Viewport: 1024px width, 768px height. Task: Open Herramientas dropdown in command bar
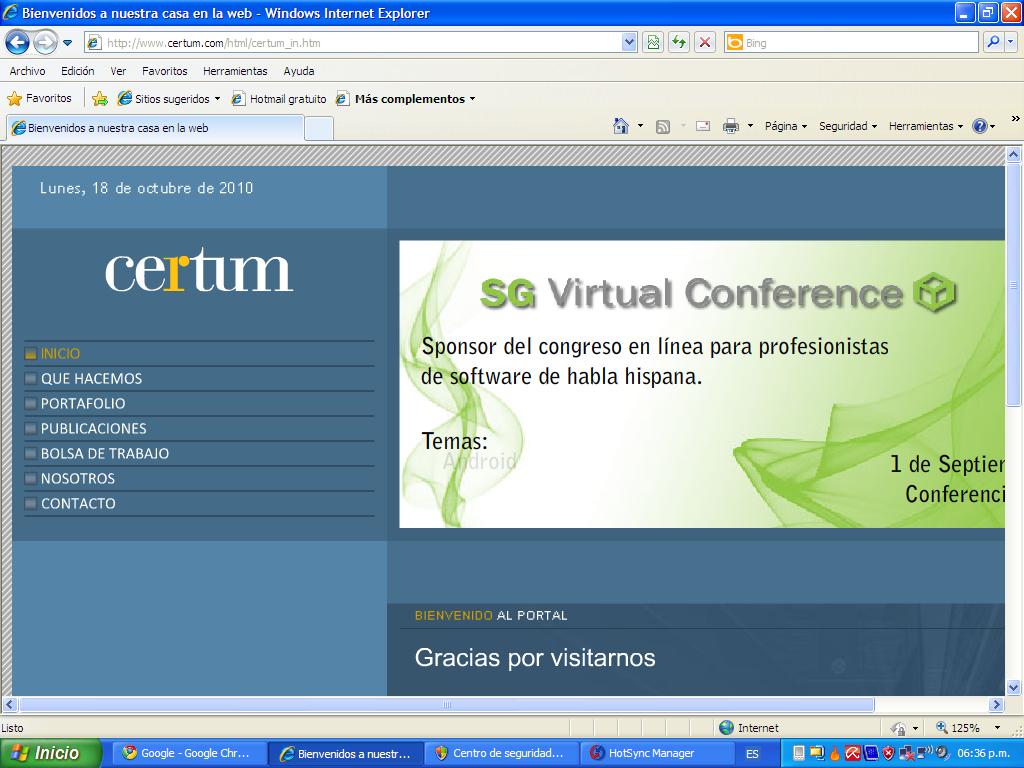click(925, 126)
